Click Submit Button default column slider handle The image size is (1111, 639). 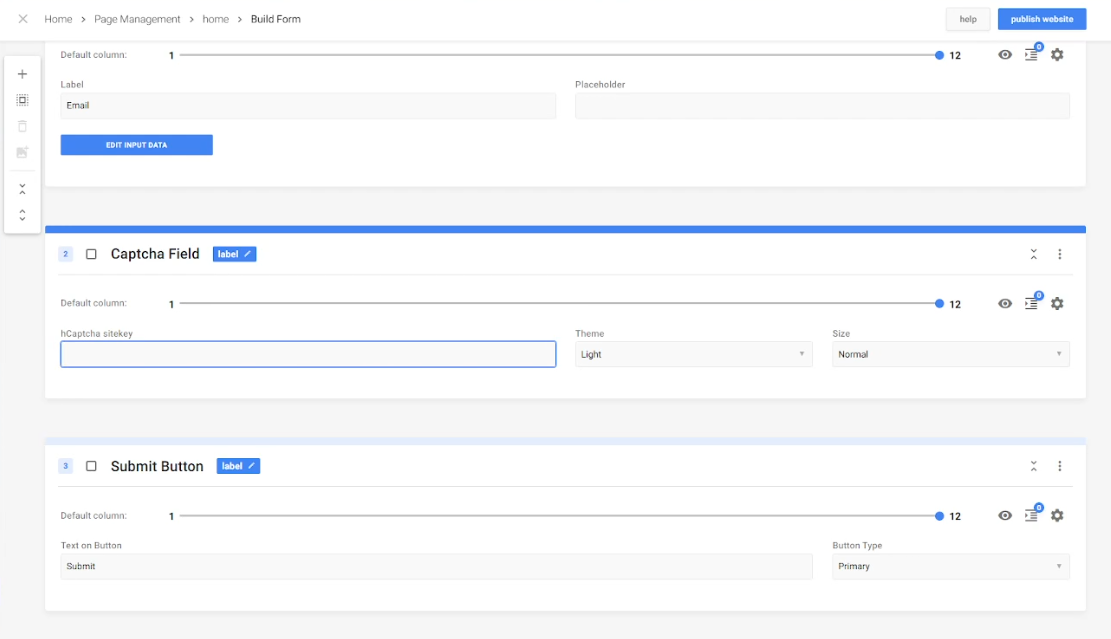click(x=939, y=516)
